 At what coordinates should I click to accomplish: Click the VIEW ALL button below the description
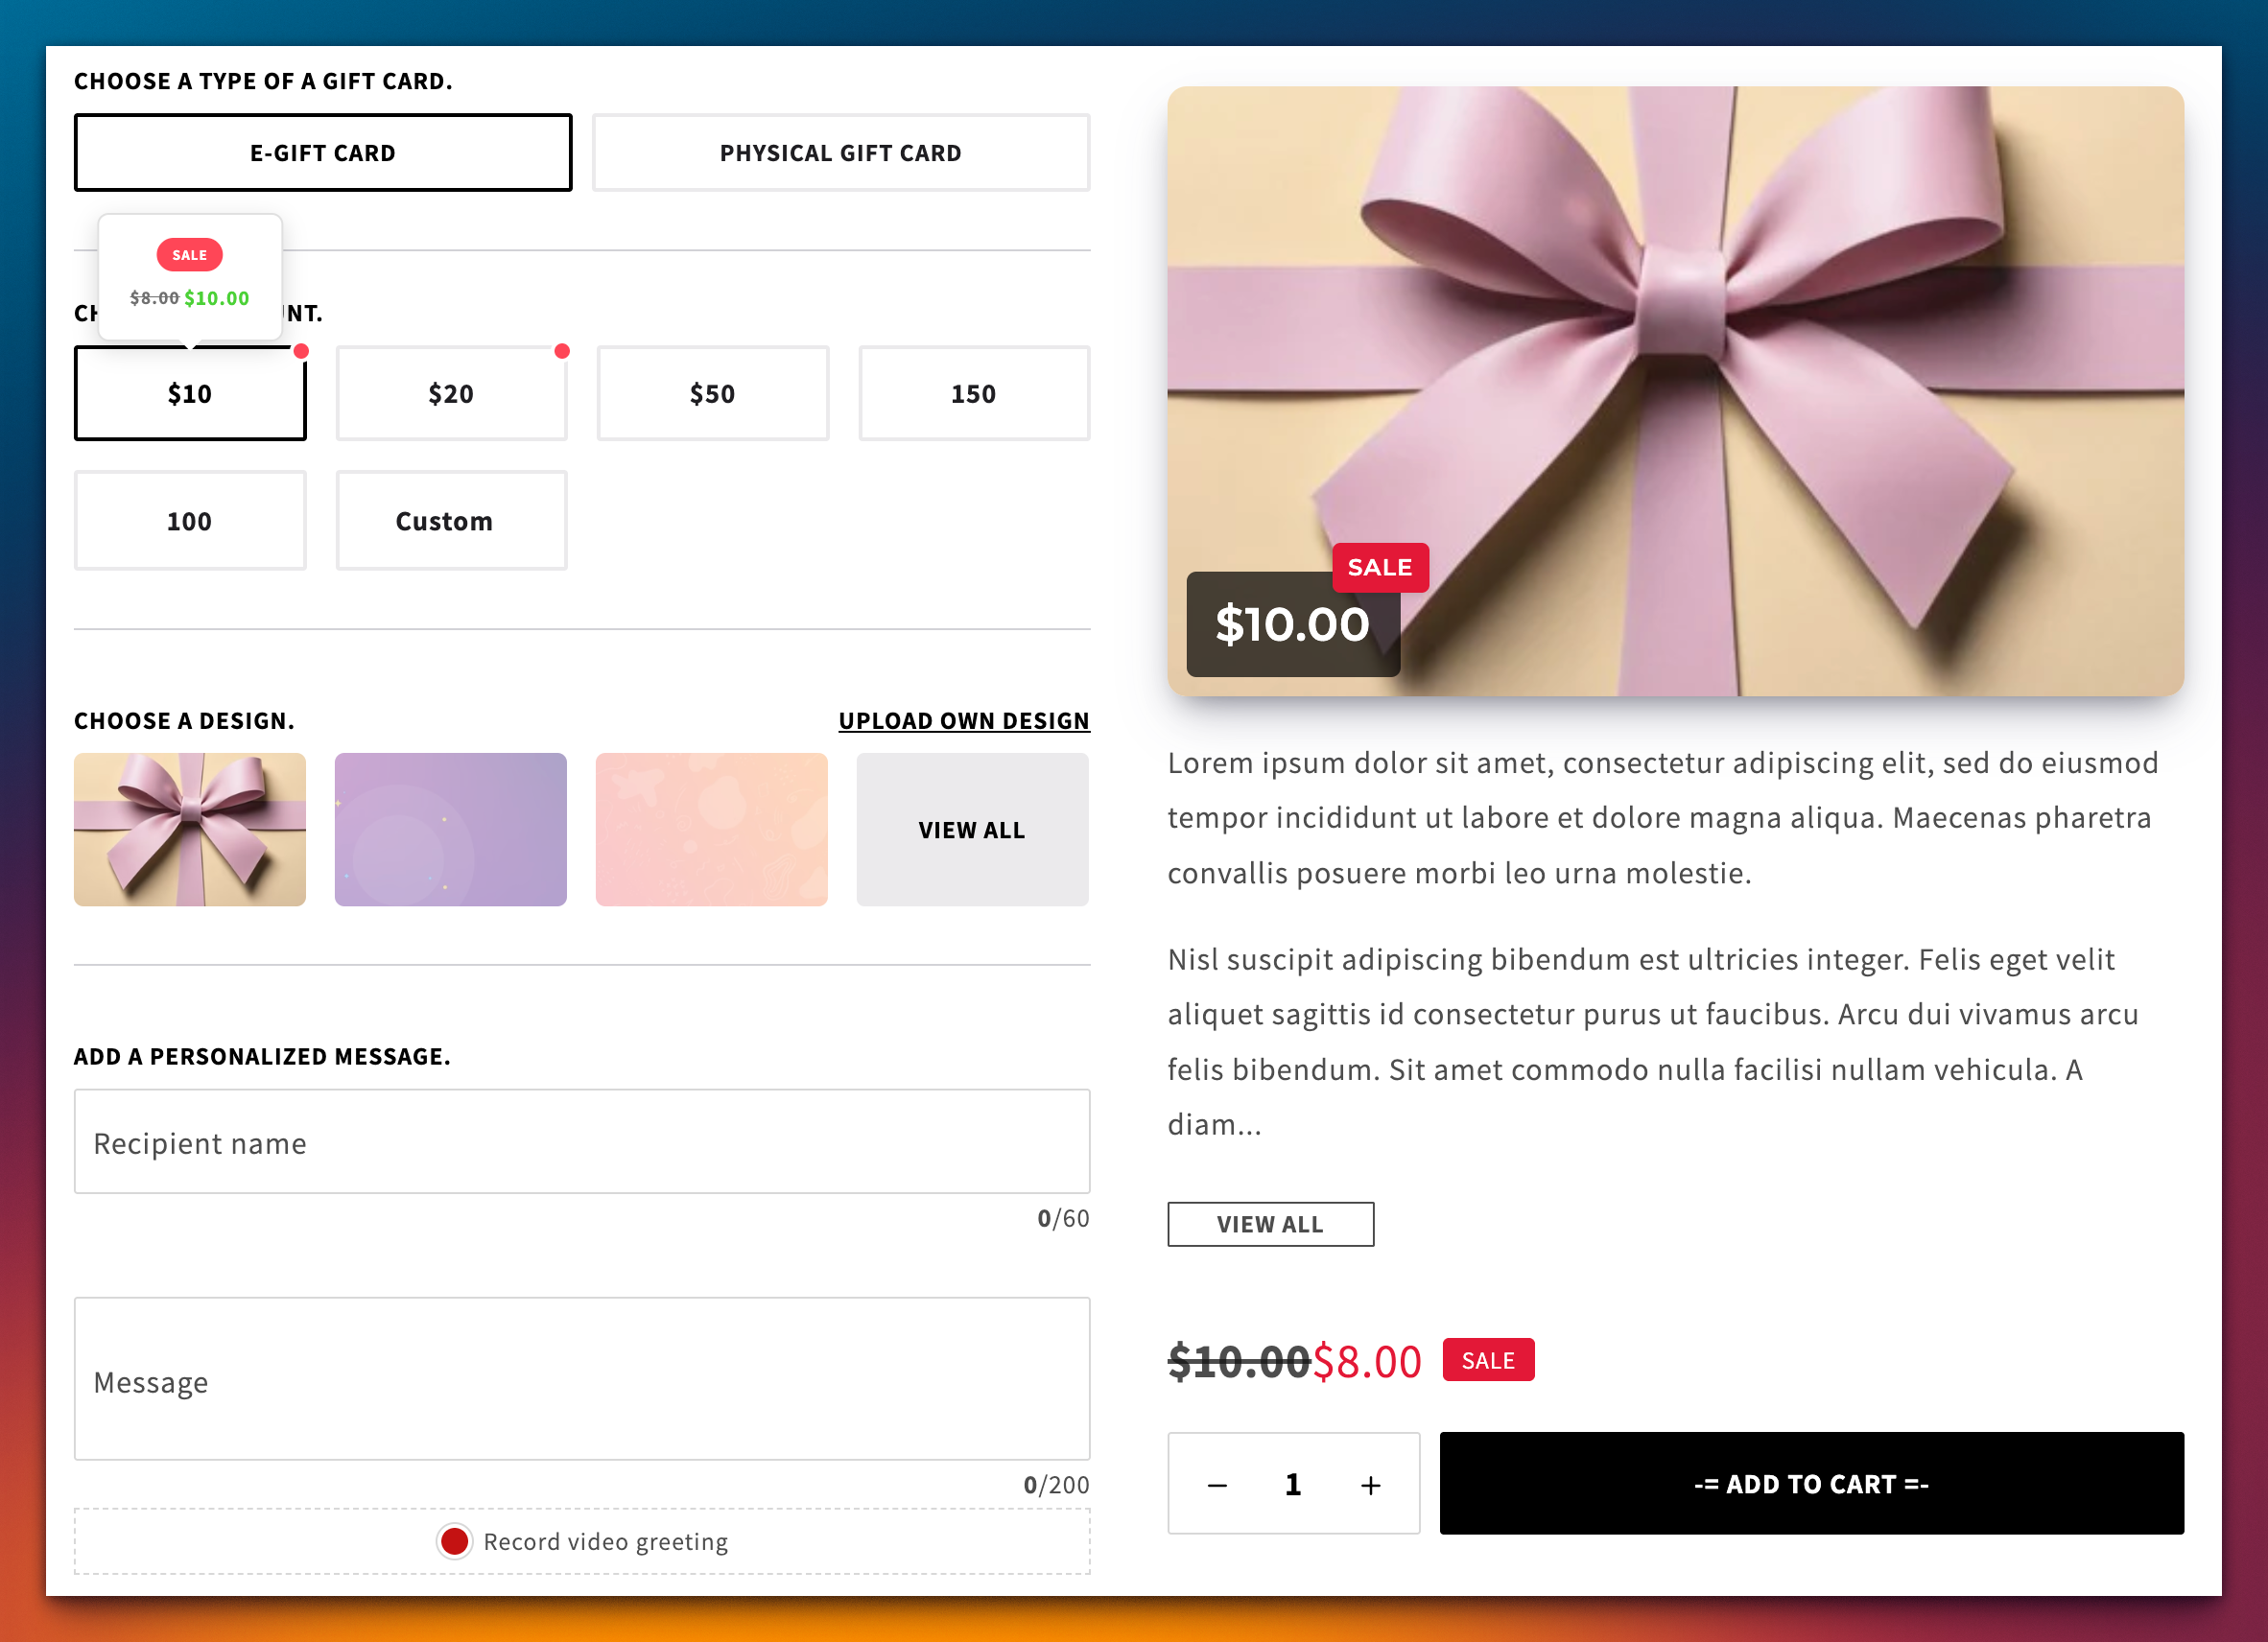pos(1270,1224)
